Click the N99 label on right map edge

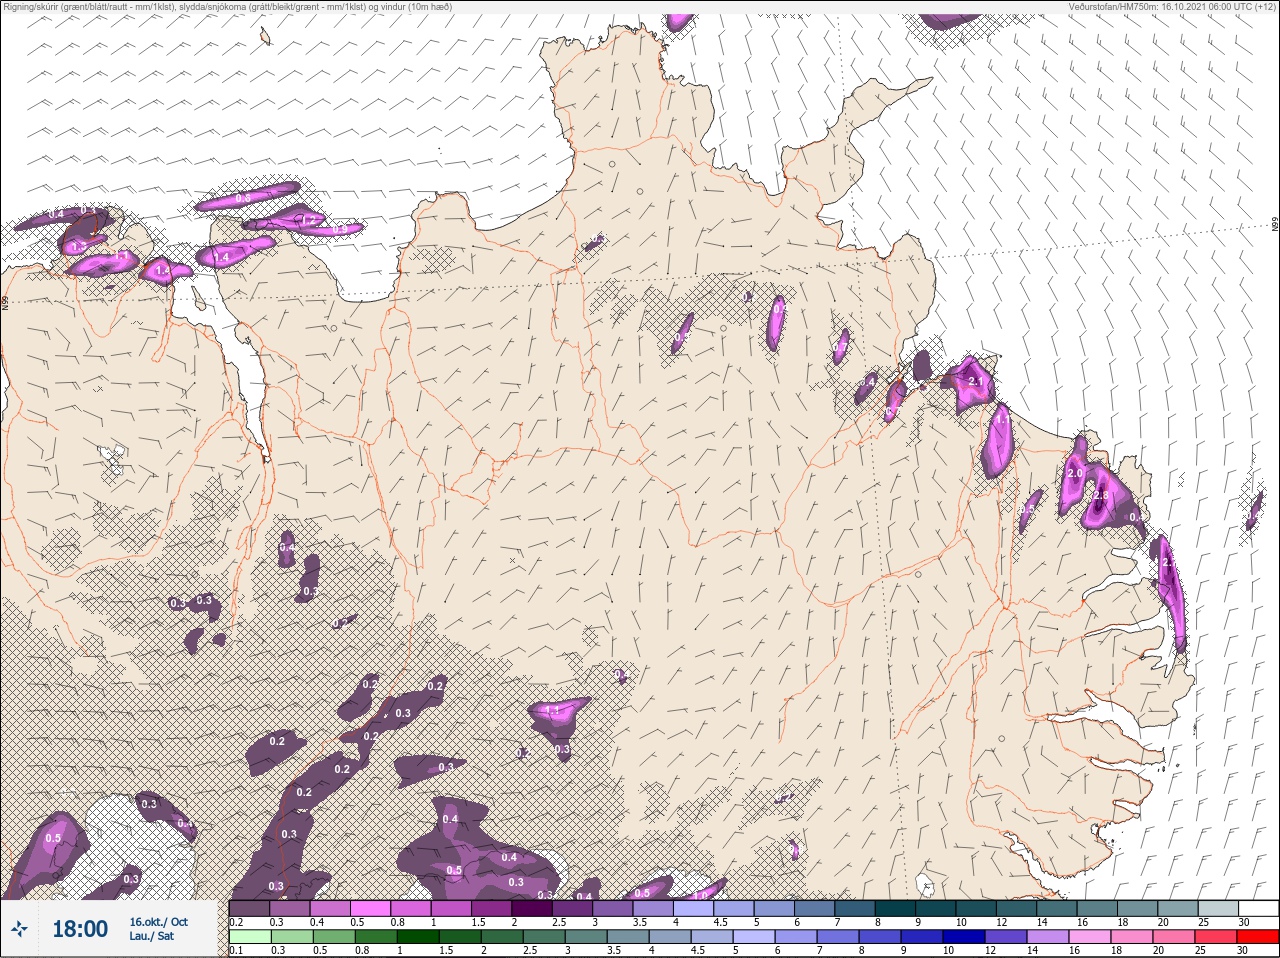[1275, 226]
